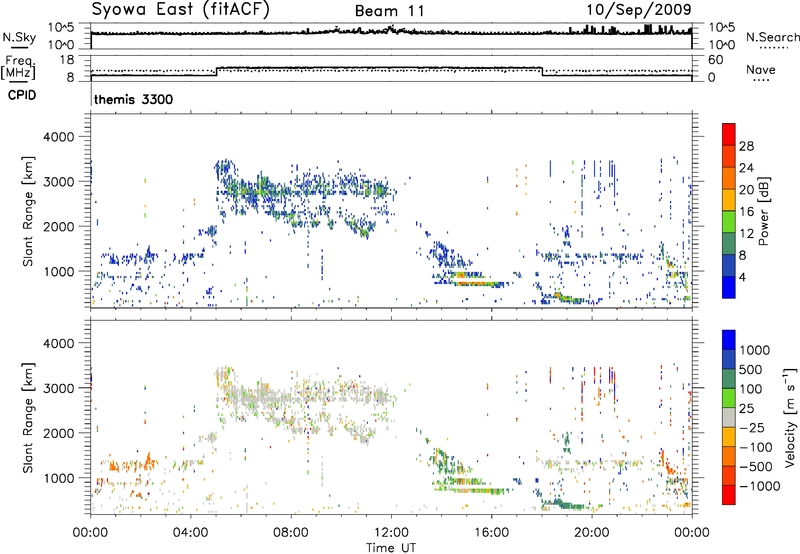Click the '1000' velocity colorbar value
800x554 pixels.
[754, 350]
